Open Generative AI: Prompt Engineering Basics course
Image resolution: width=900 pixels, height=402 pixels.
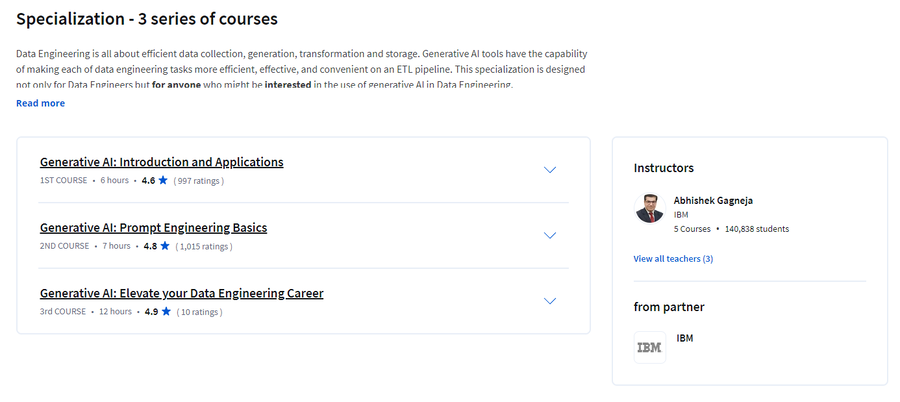point(153,228)
